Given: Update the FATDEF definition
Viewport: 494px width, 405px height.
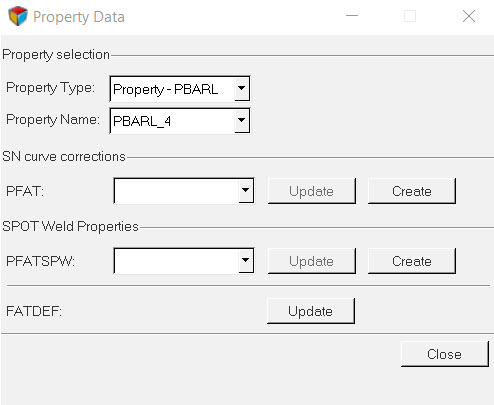Looking at the screenshot, I should (x=311, y=311).
